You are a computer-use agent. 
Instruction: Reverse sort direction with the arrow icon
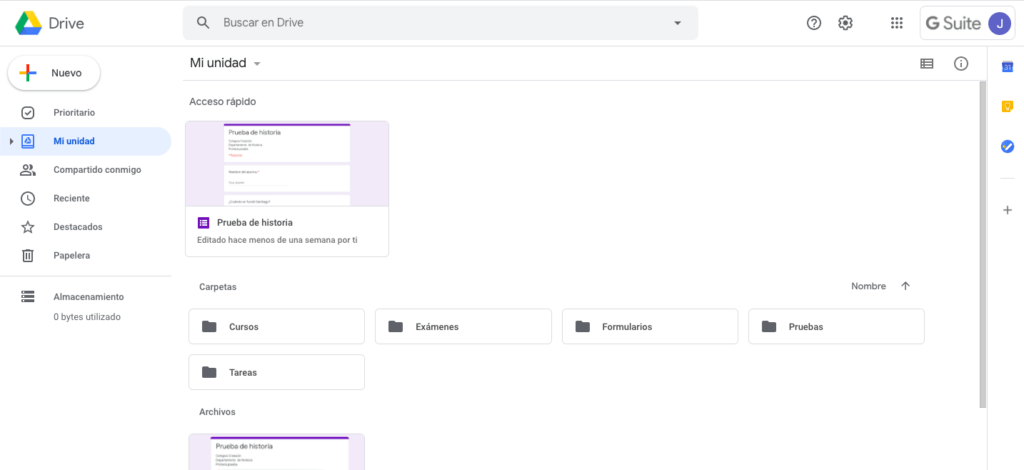coord(905,286)
